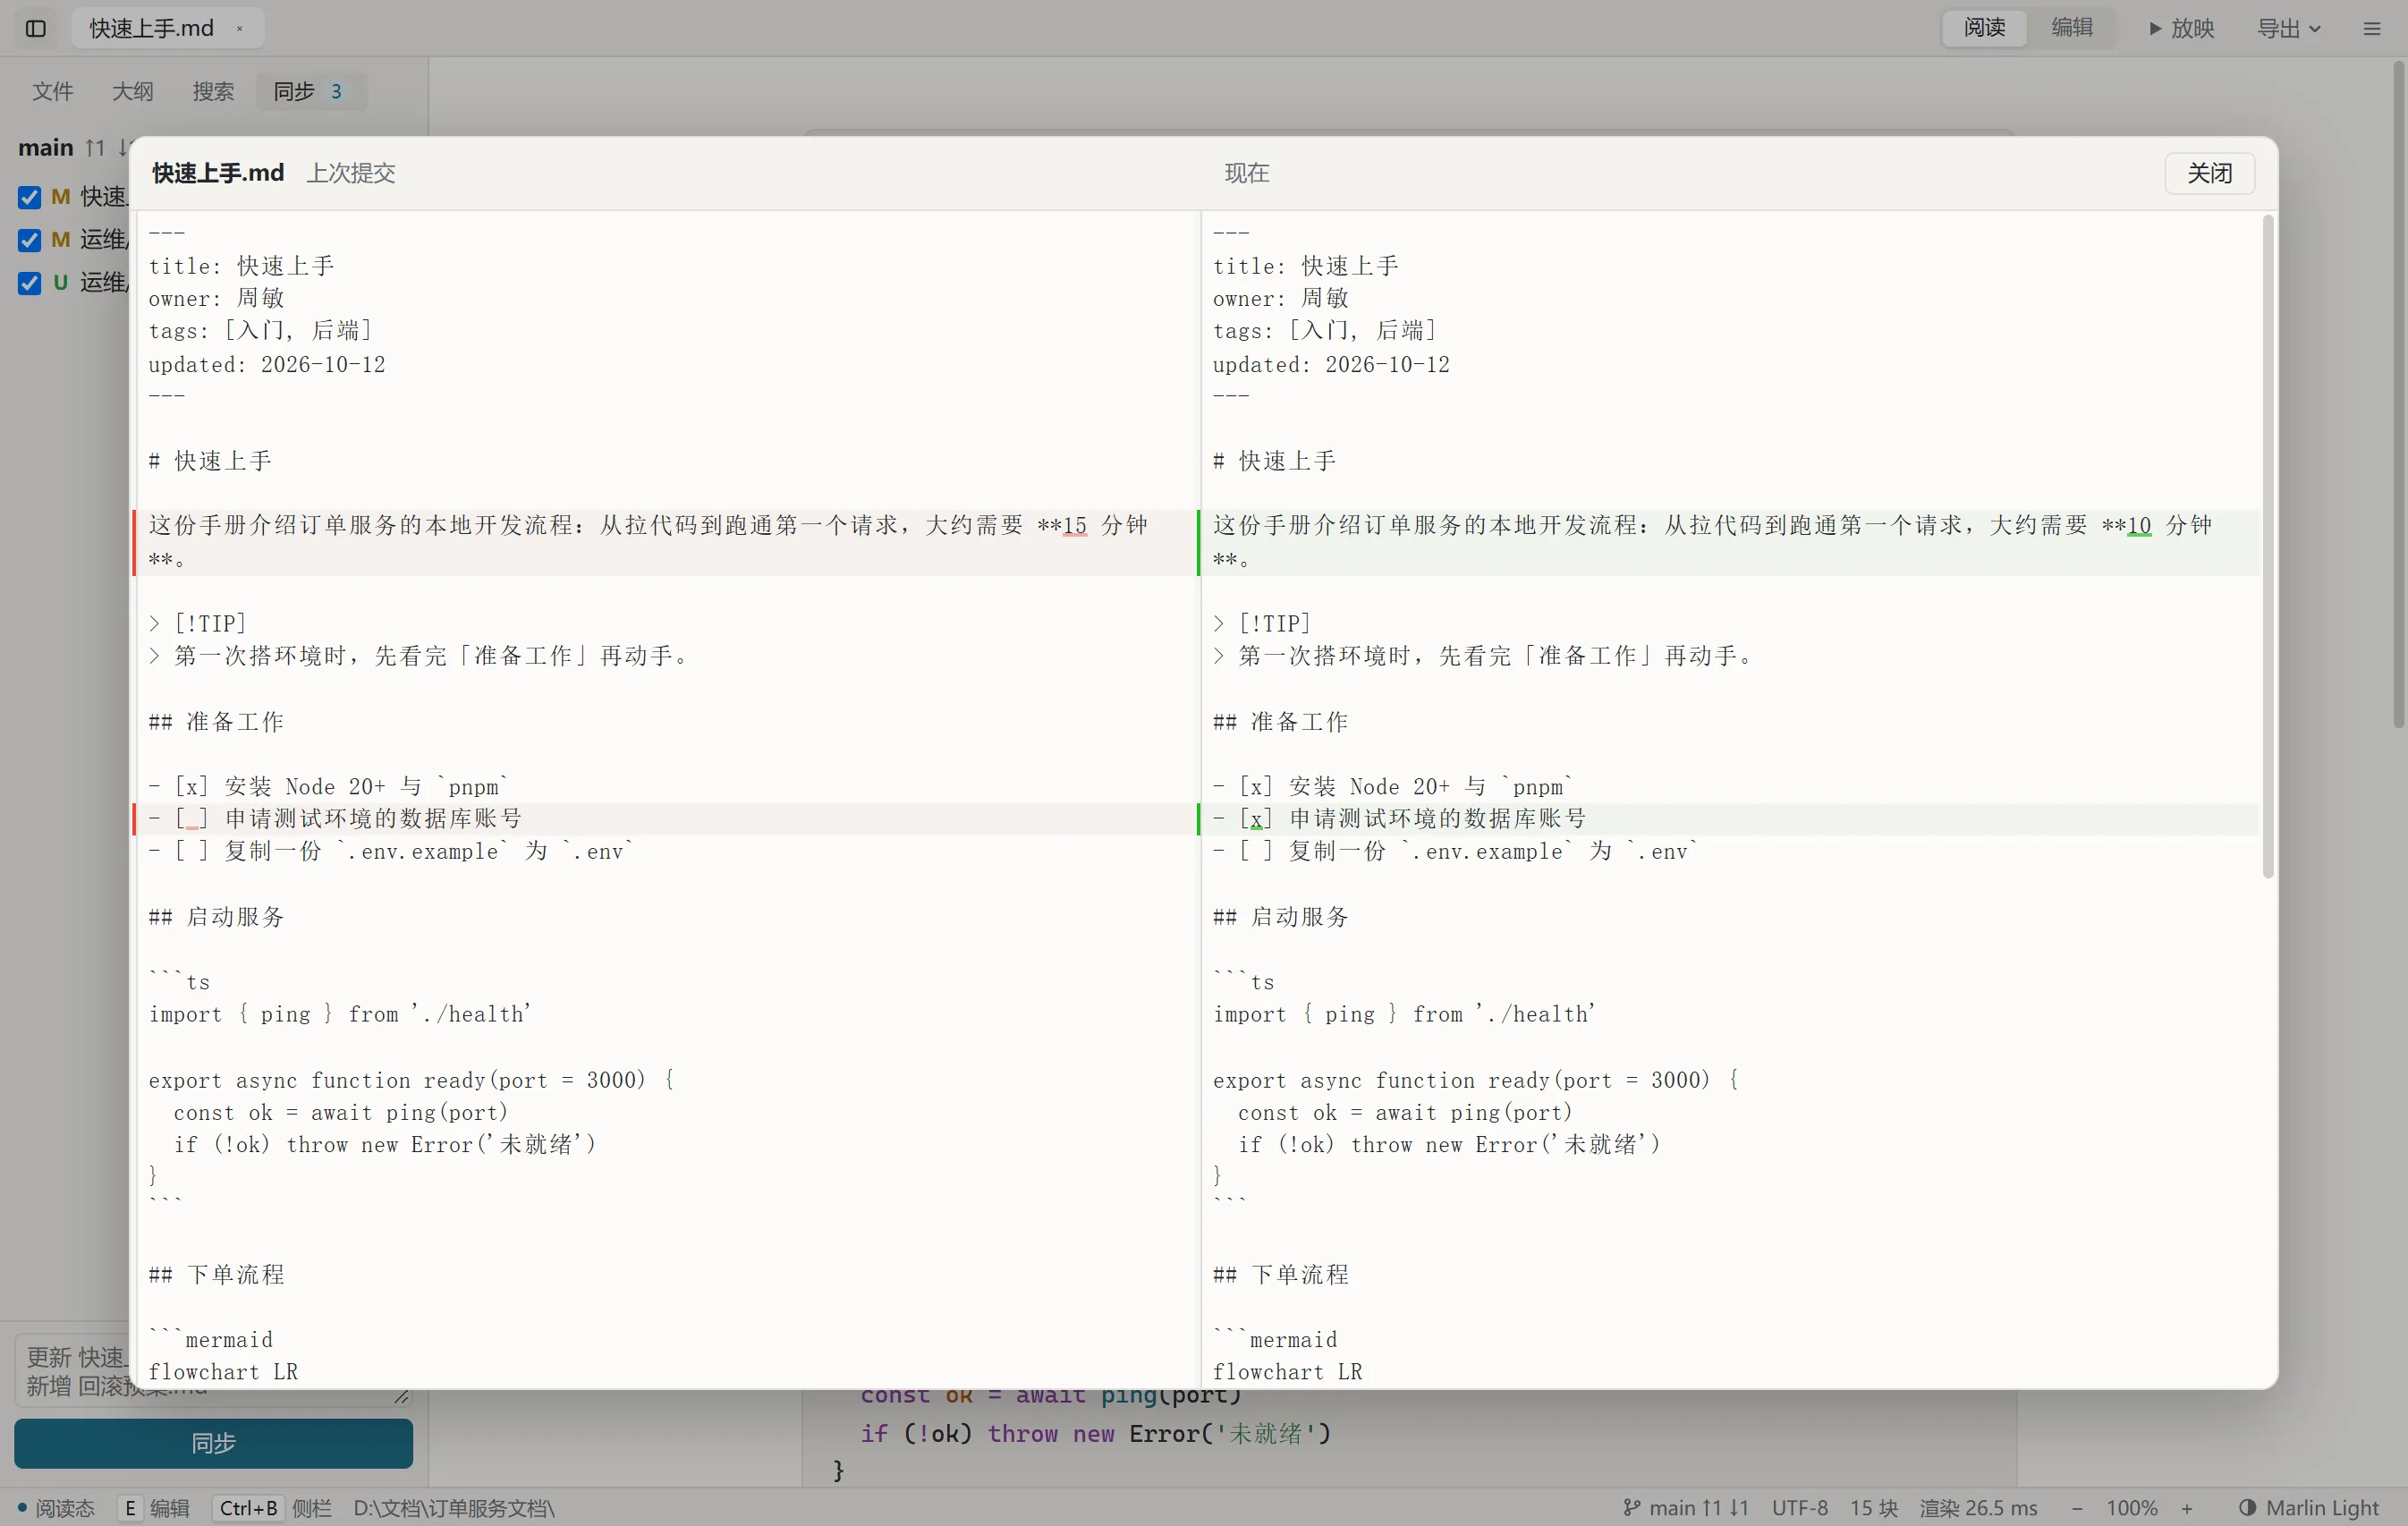
Task: Click the git branch icon in status bar
Action: pyautogui.click(x=1631, y=1507)
